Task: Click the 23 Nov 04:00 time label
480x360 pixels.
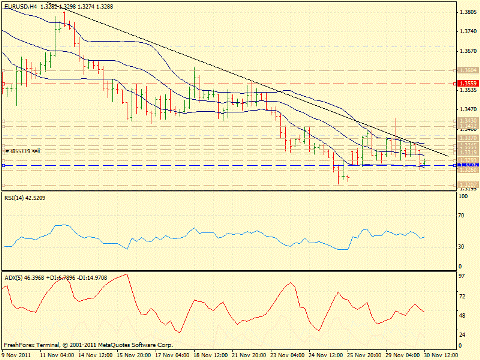Action: tap(287, 355)
